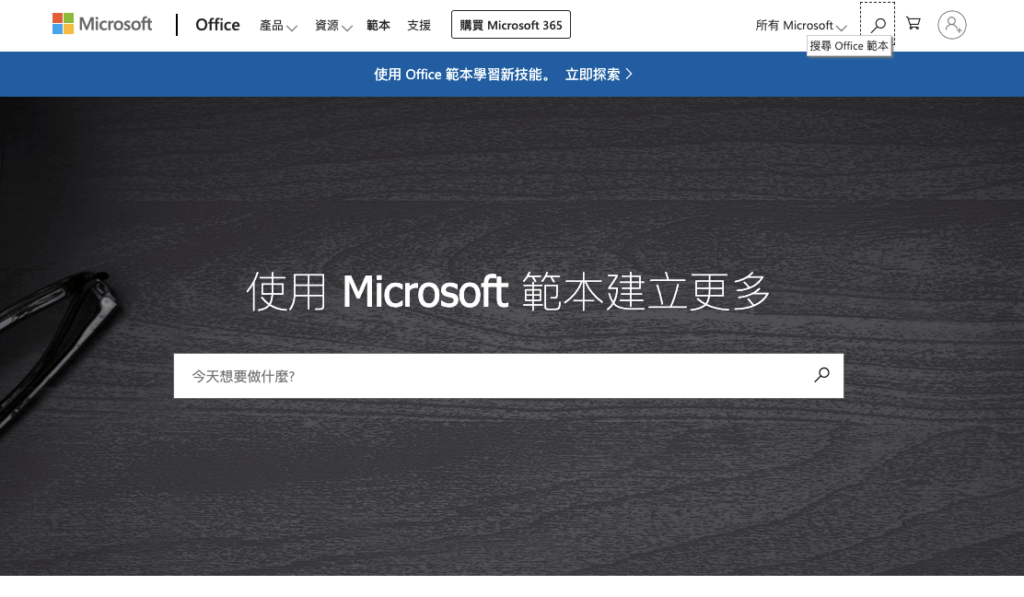Click the Microsoft logo
This screenshot has width=1024, height=597.
(x=102, y=24)
